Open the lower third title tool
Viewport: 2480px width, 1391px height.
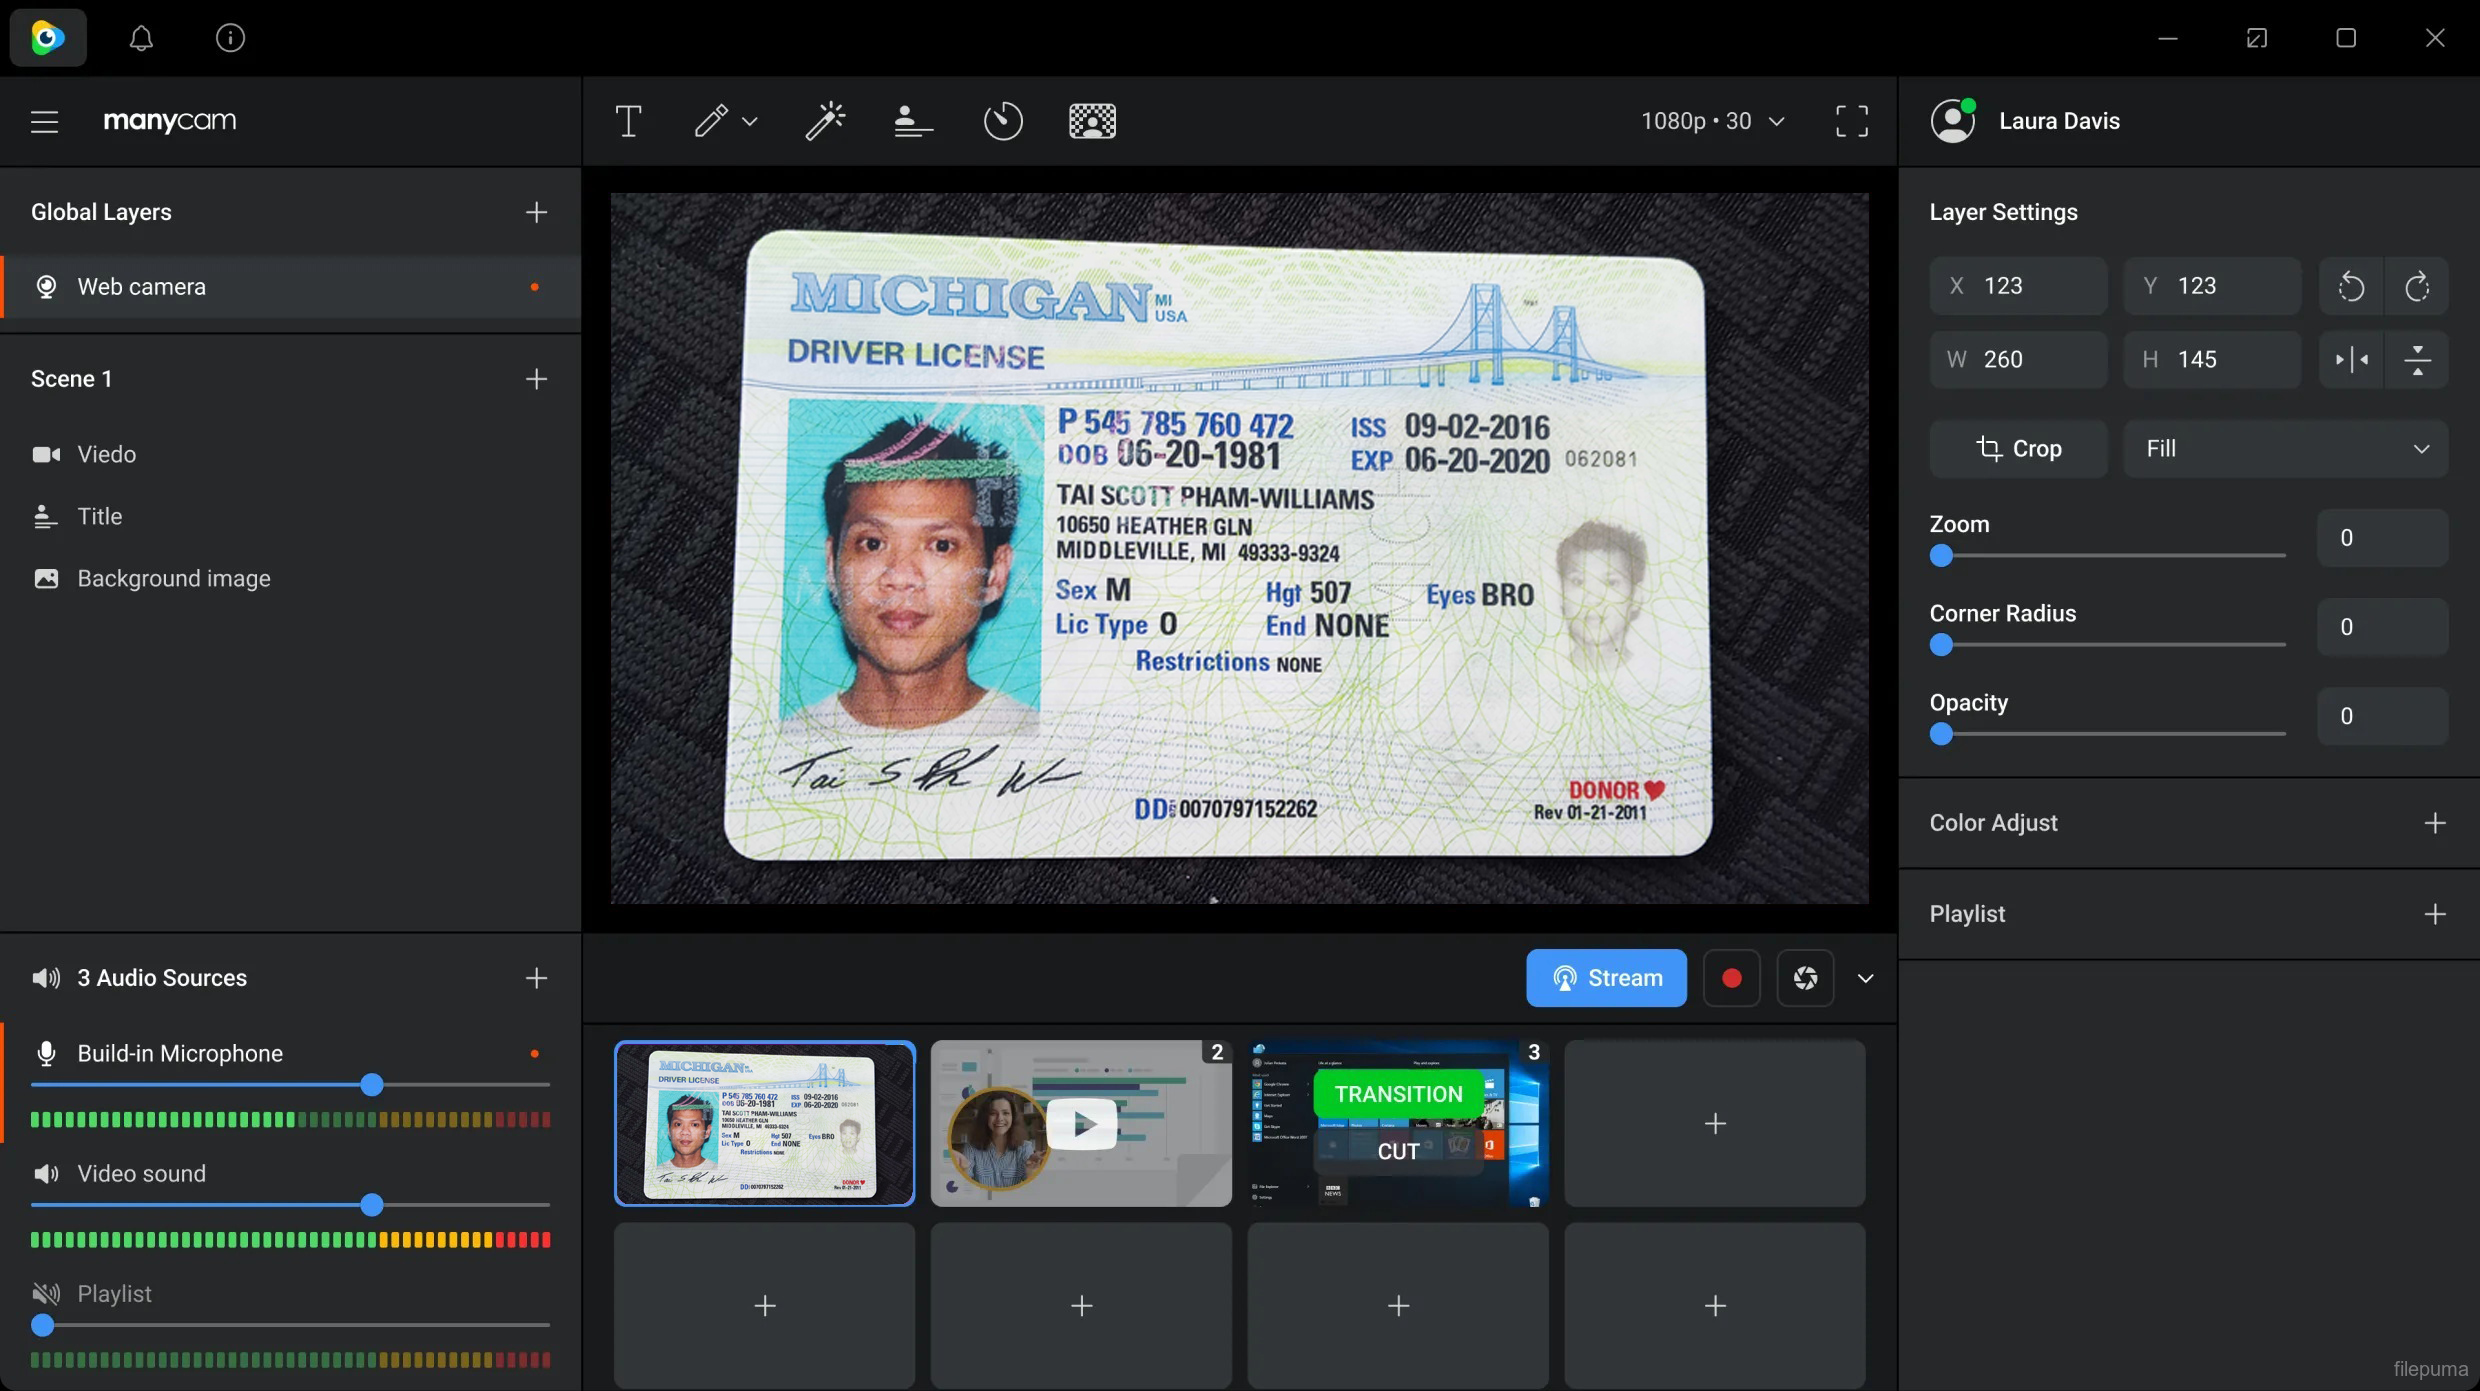click(x=913, y=121)
